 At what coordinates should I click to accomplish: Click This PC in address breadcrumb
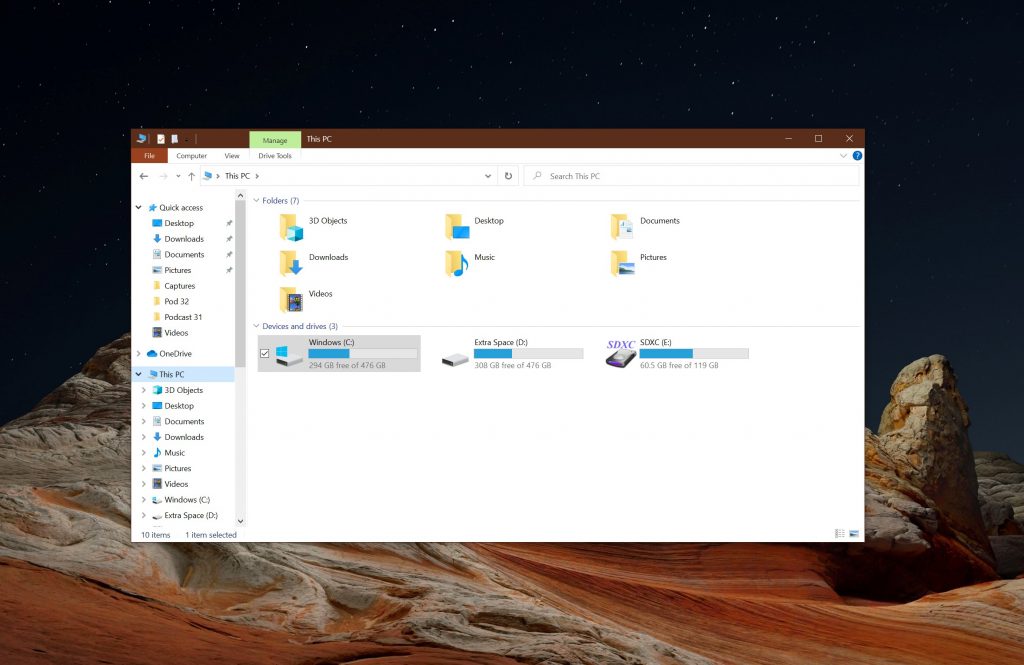(x=237, y=176)
